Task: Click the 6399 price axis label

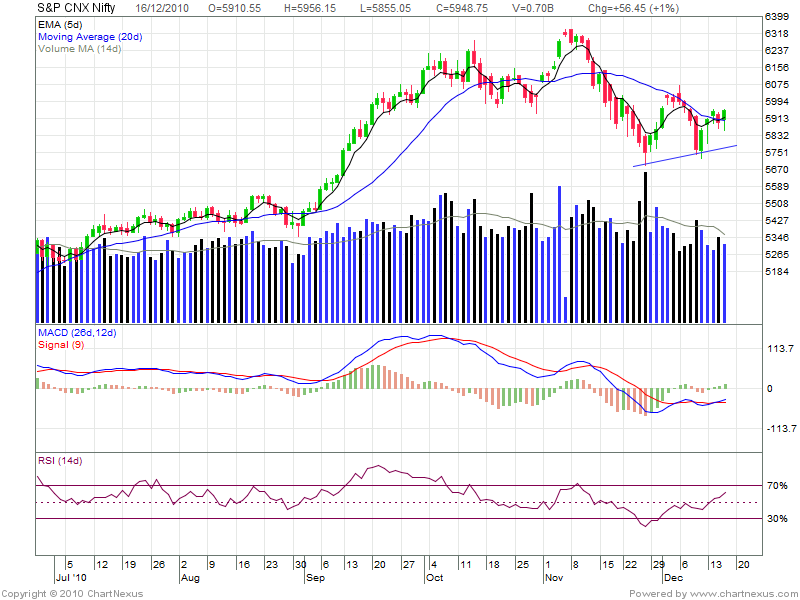Action: point(778,17)
